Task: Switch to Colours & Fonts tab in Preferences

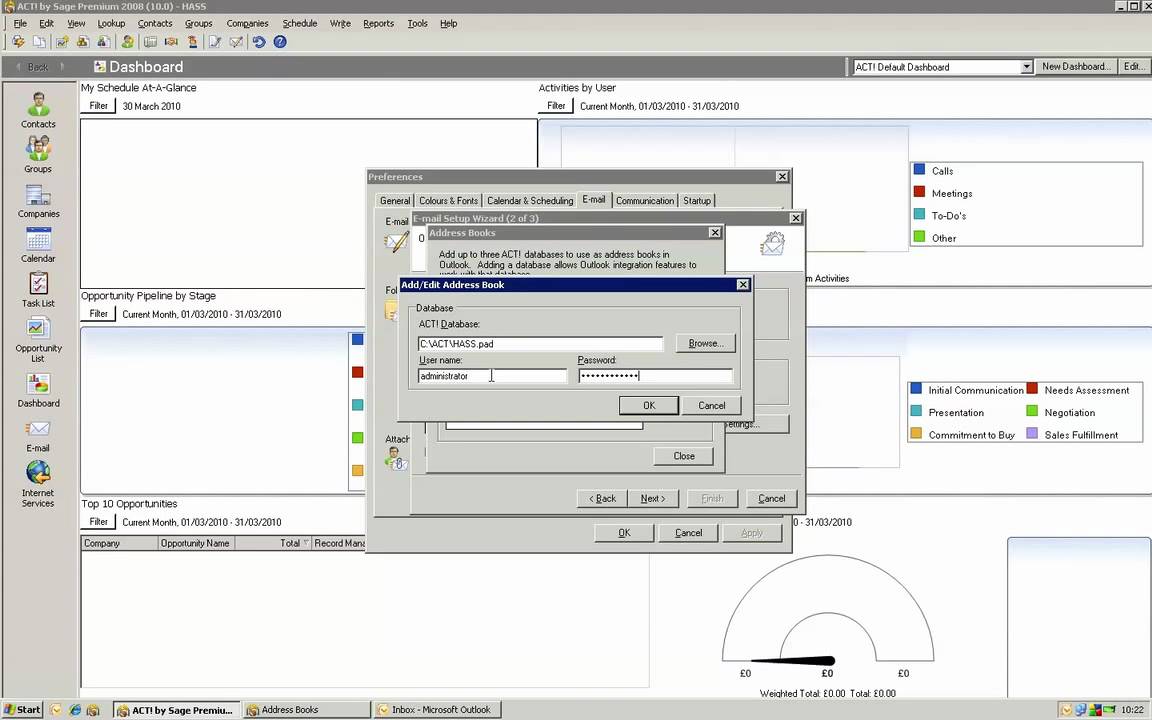Action: click(448, 201)
